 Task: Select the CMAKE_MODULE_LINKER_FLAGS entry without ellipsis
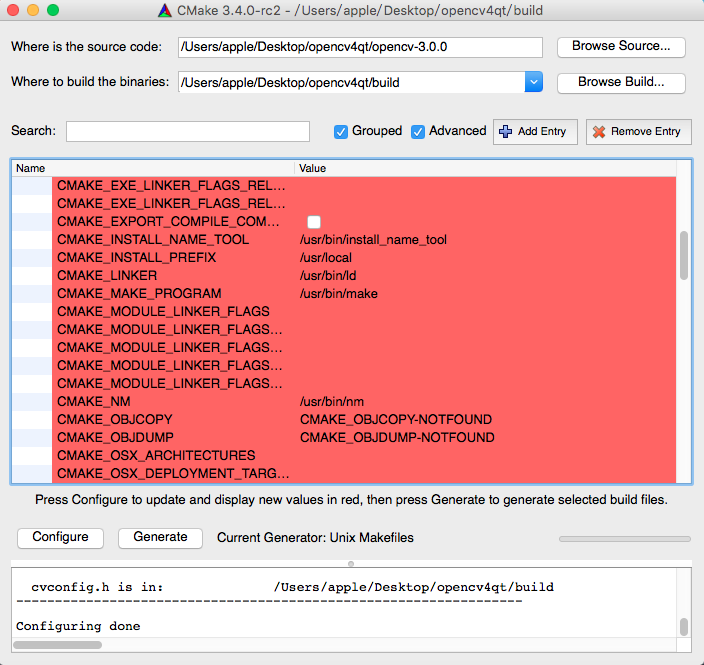[163, 312]
